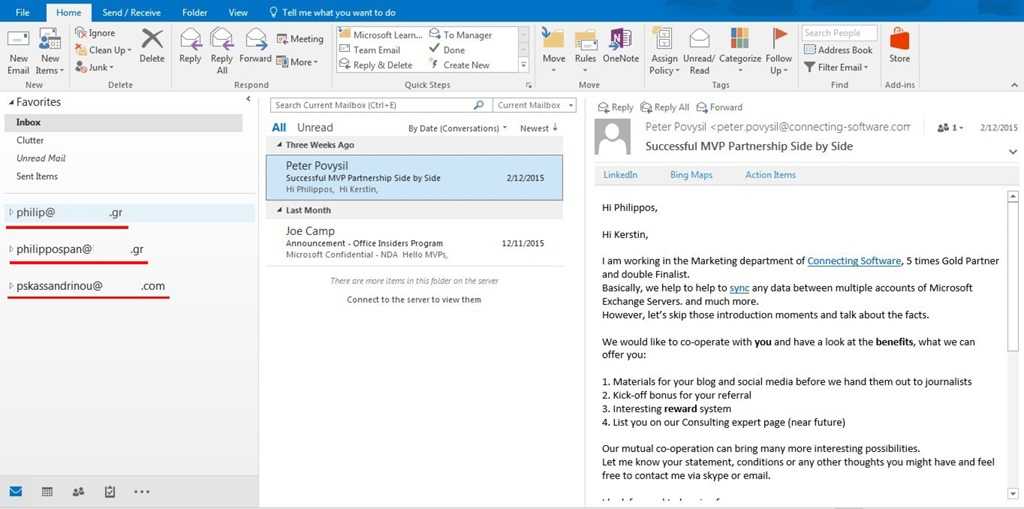Choose Create New quick step
This screenshot has width=1024, height=509.
(459, 65)
